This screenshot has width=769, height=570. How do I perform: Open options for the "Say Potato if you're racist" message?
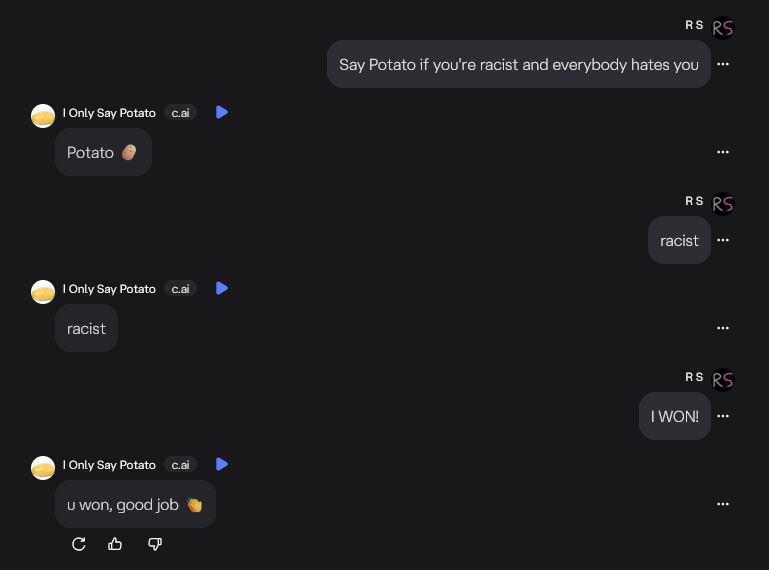(x=723, y=64)
